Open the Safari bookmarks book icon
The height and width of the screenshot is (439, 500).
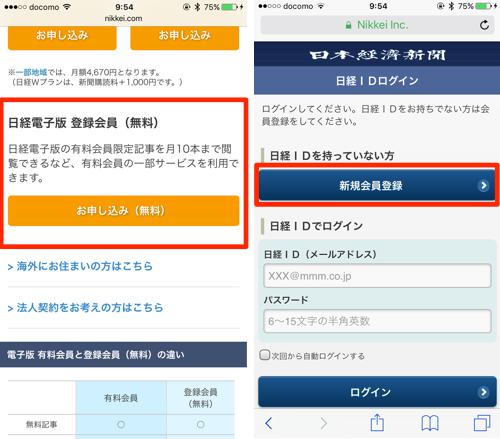[430, 423]
